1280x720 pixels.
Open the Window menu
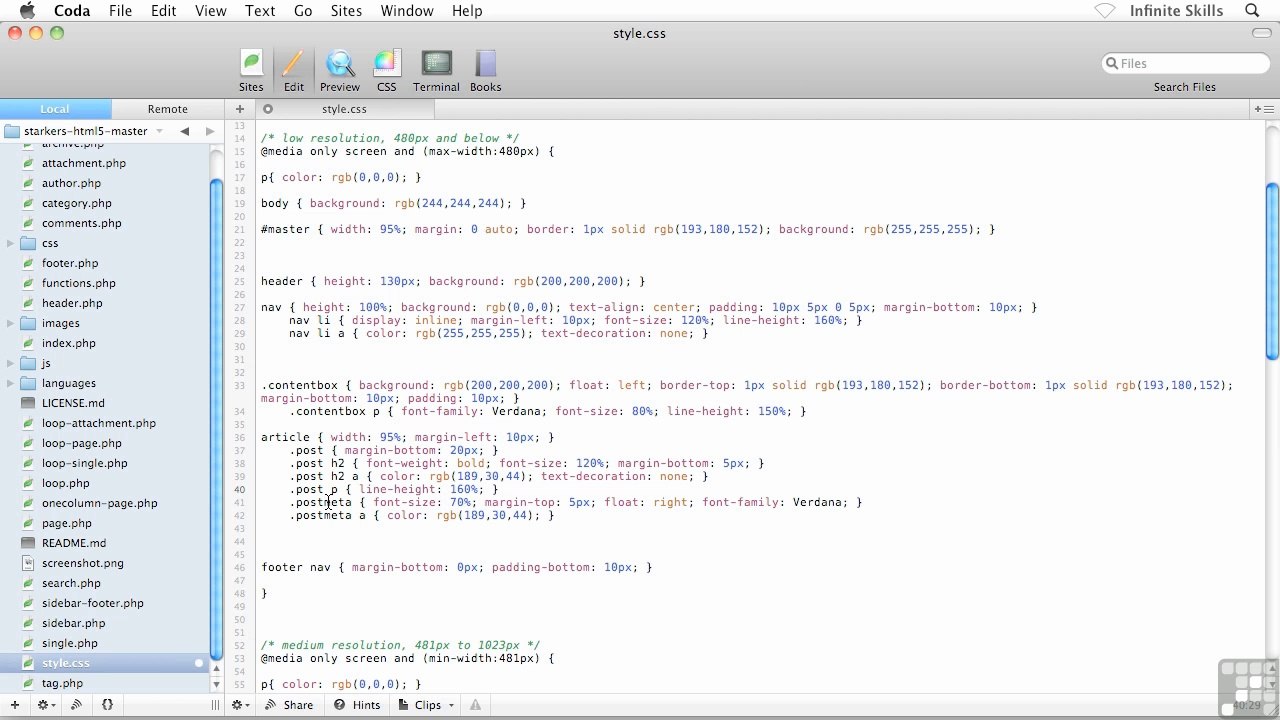pos(407,11)
